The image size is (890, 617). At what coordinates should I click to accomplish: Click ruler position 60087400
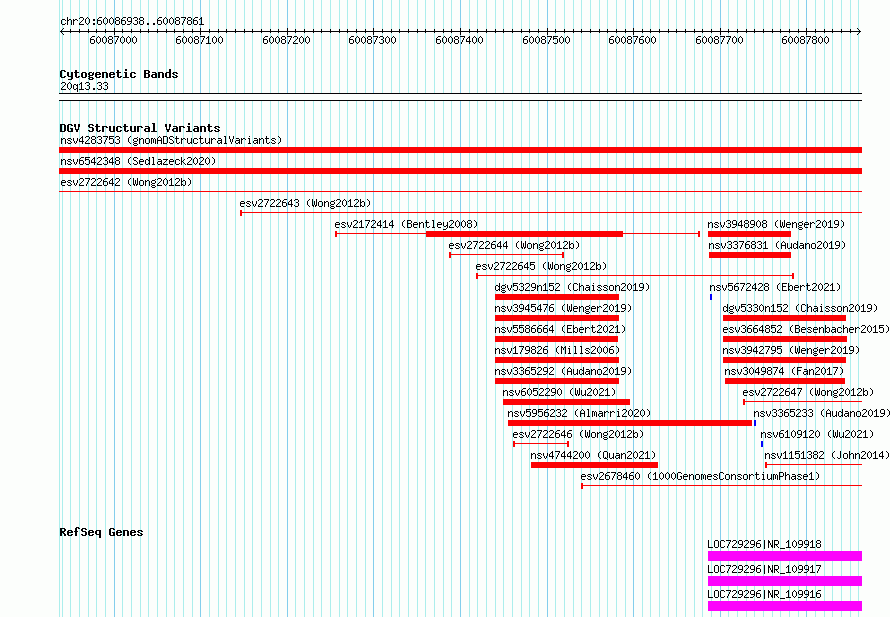(x=459, y=40)
